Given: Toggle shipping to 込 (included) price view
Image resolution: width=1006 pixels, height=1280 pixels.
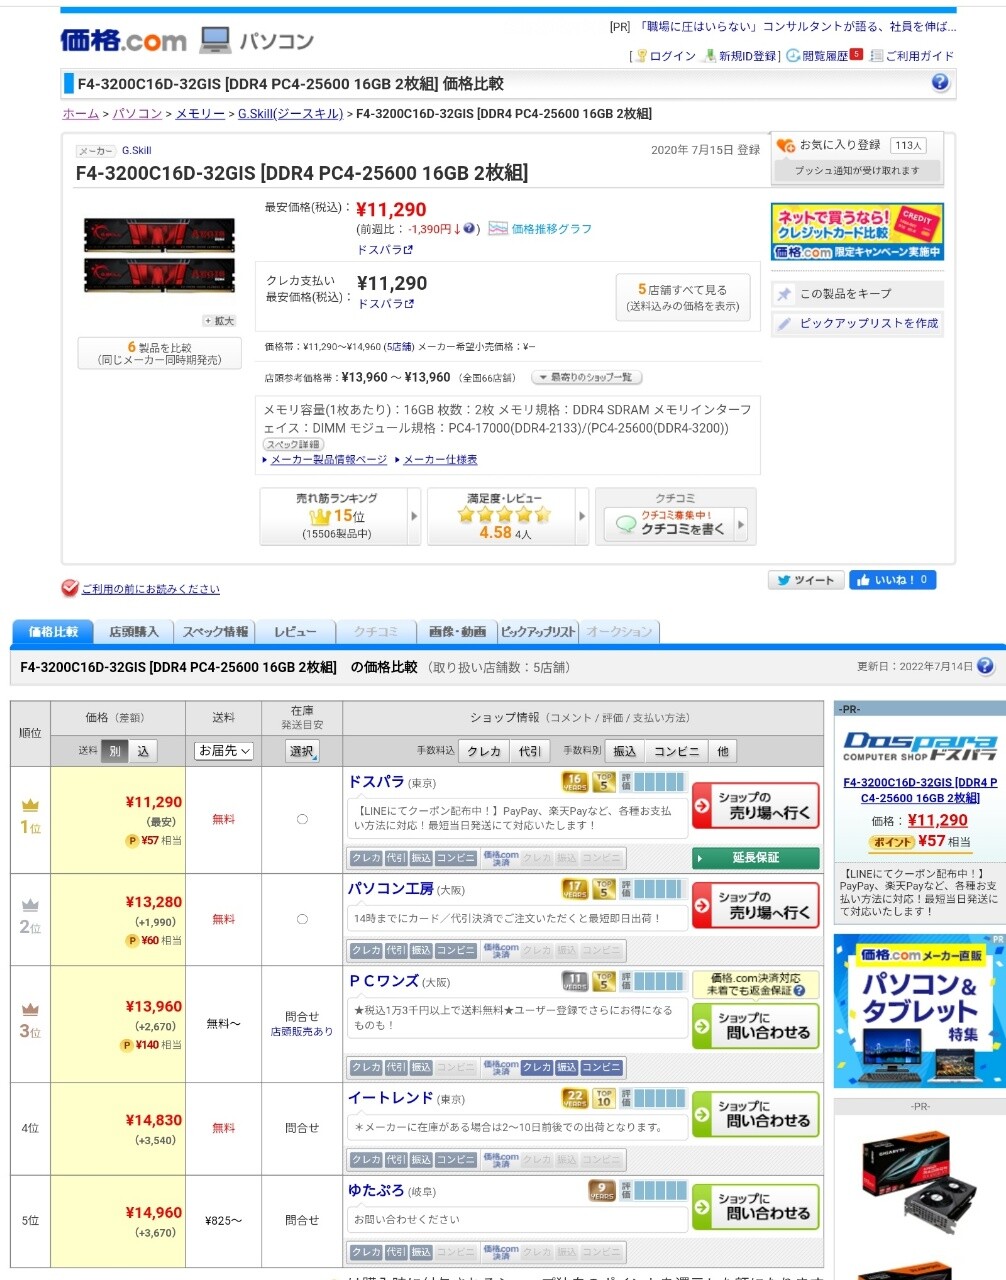Looking at the screenshot, I should [x=144, y=751].
